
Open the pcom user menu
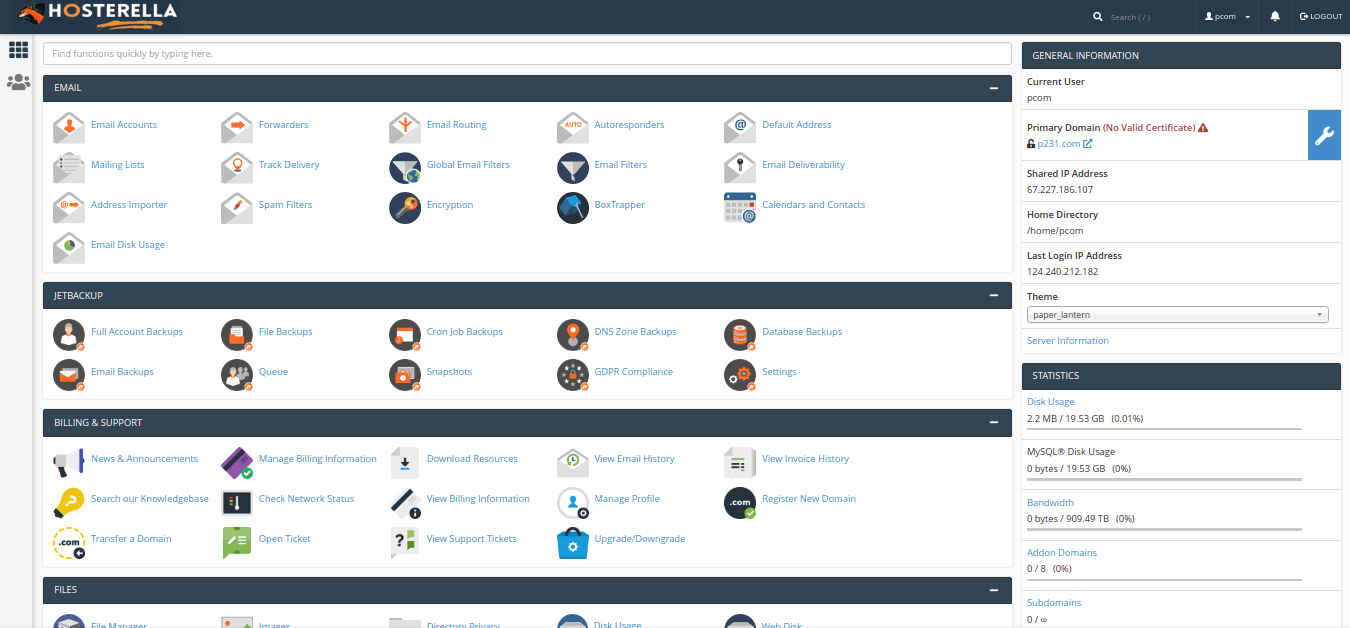1227,17
